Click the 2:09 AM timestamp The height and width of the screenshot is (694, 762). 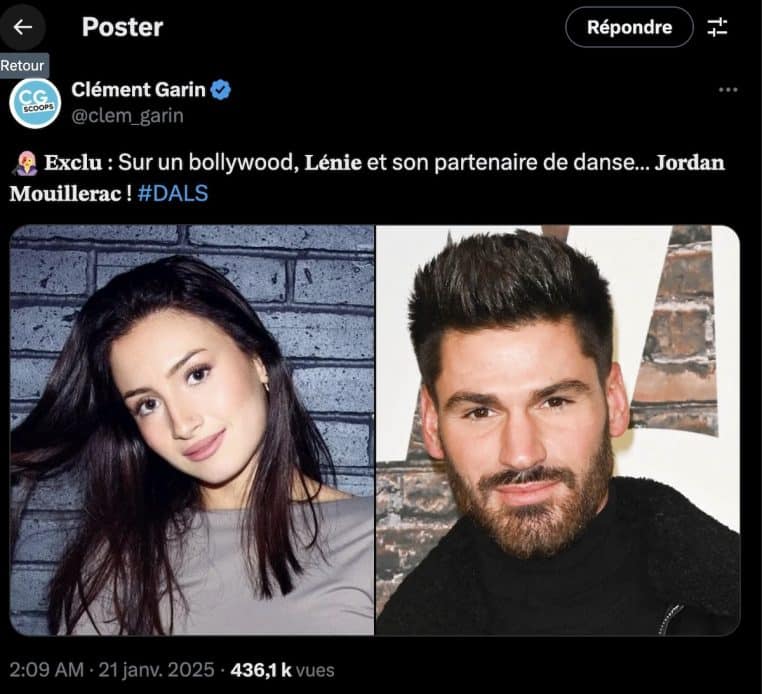47,670
